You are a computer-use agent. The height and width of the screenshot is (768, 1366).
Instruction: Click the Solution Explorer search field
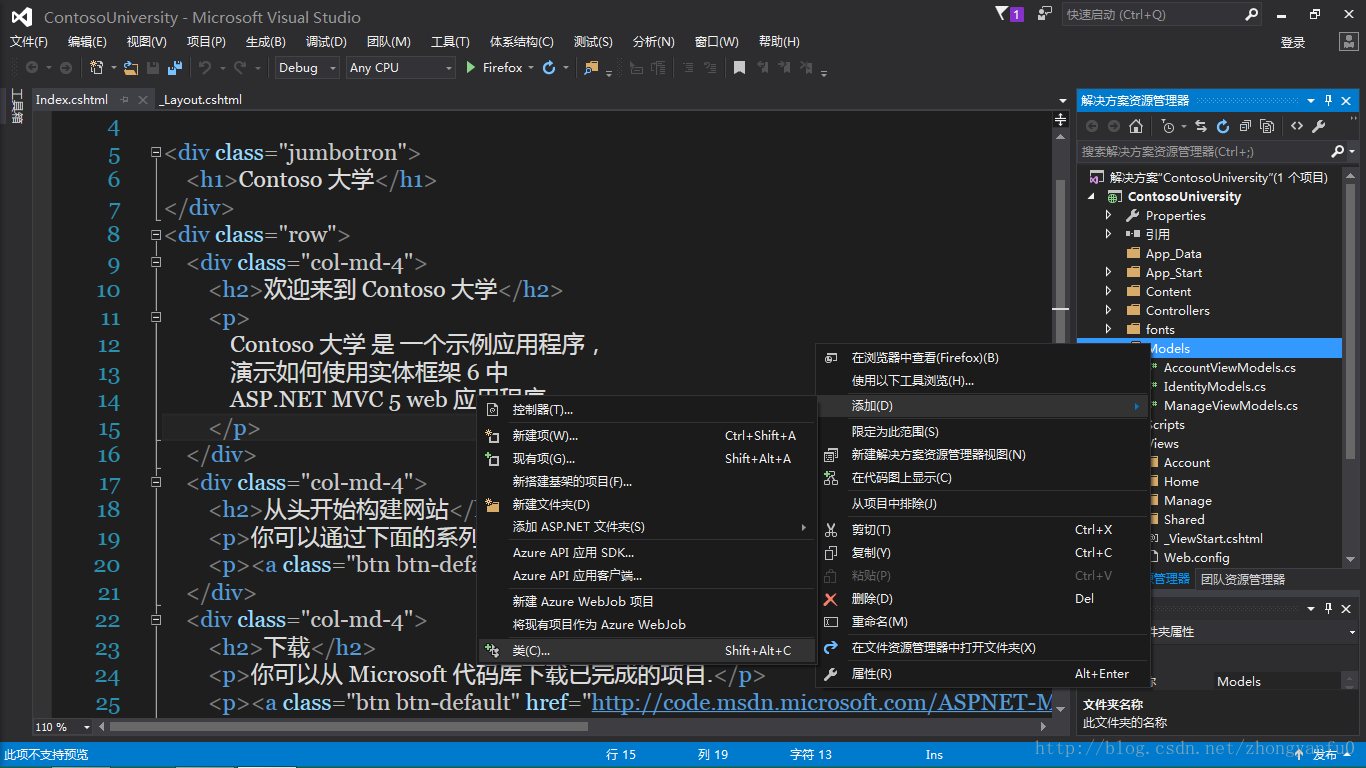pyautogui.click(x=1205, y=151)
